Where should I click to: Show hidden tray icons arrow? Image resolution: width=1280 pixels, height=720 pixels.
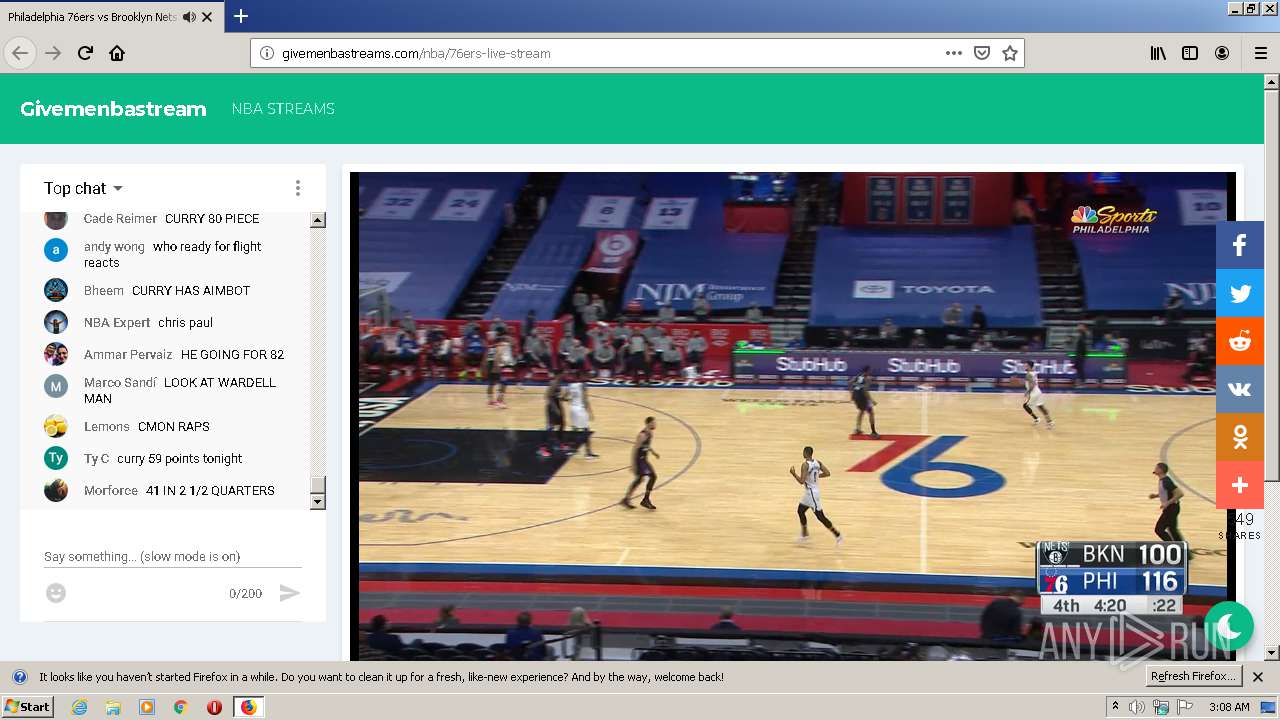pyautogui.click(x=1116, y=707)
